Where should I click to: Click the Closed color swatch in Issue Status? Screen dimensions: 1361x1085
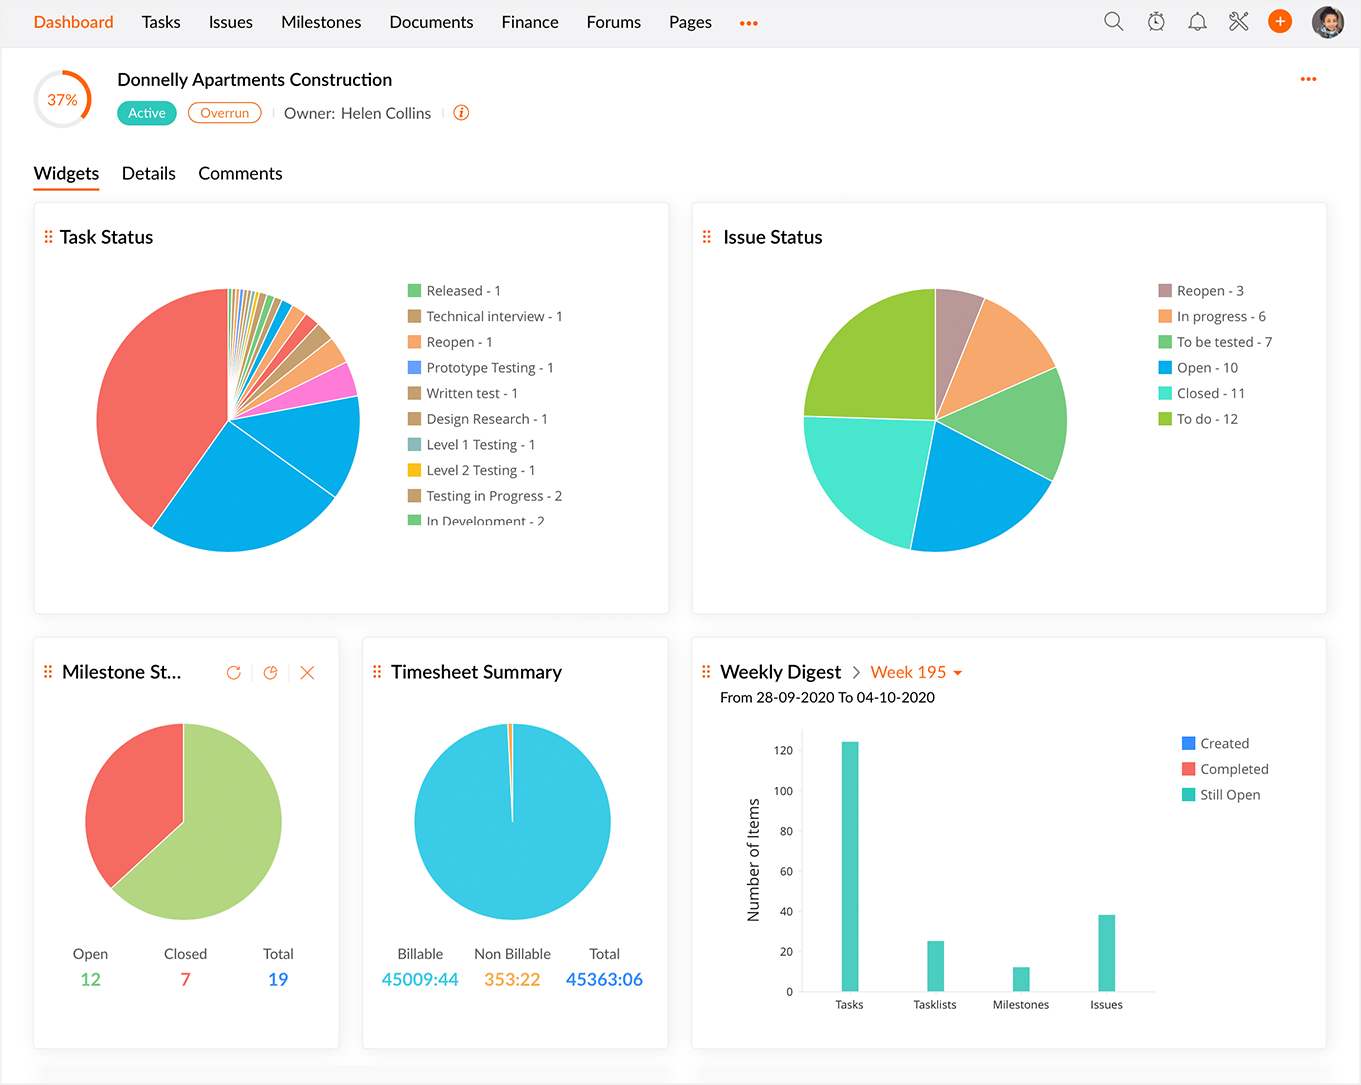pos(1165,393)
